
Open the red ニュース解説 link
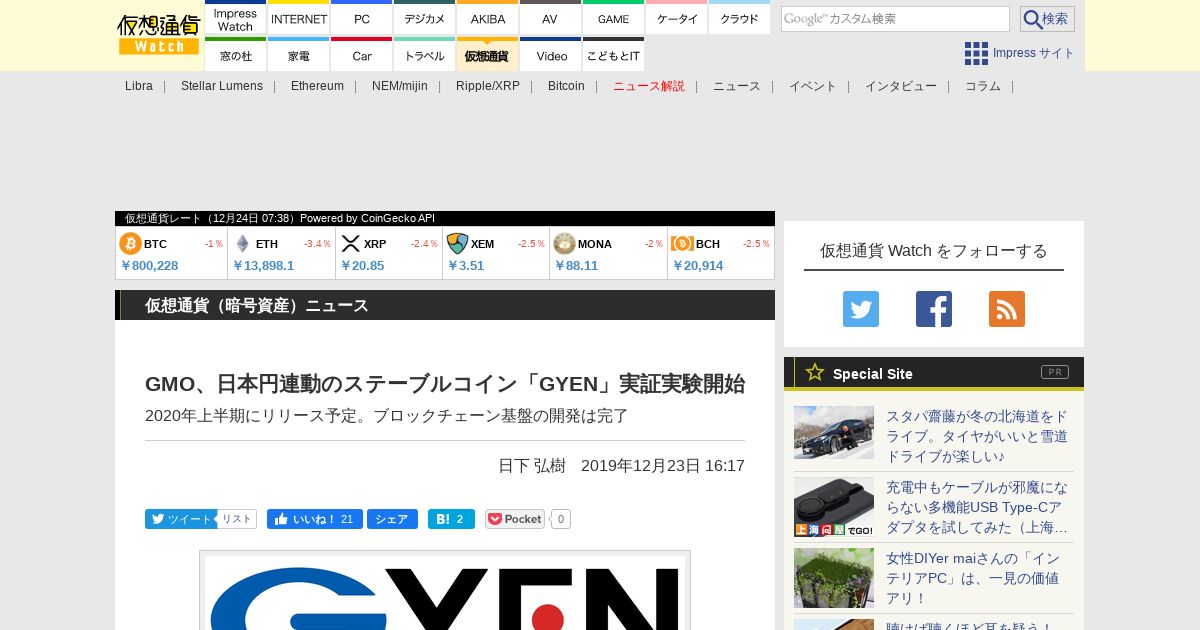[649, 86]
